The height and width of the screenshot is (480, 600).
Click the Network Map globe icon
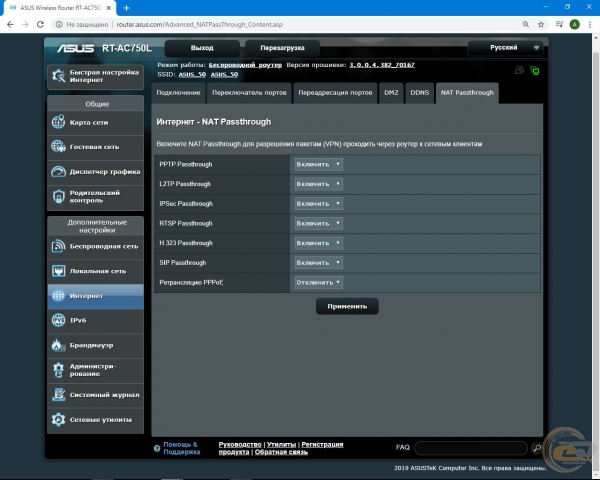59,122
